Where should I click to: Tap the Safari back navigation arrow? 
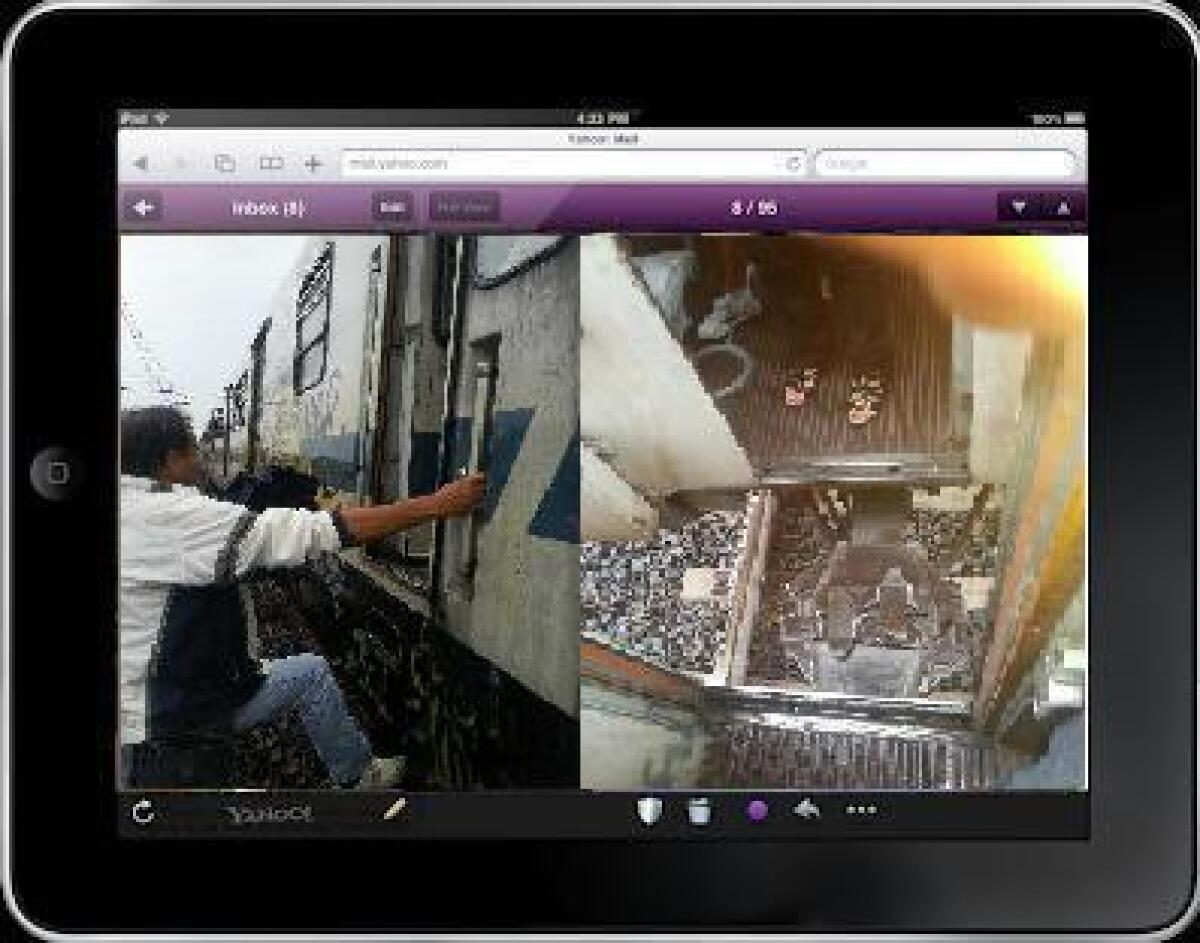(x=140, y=164)
